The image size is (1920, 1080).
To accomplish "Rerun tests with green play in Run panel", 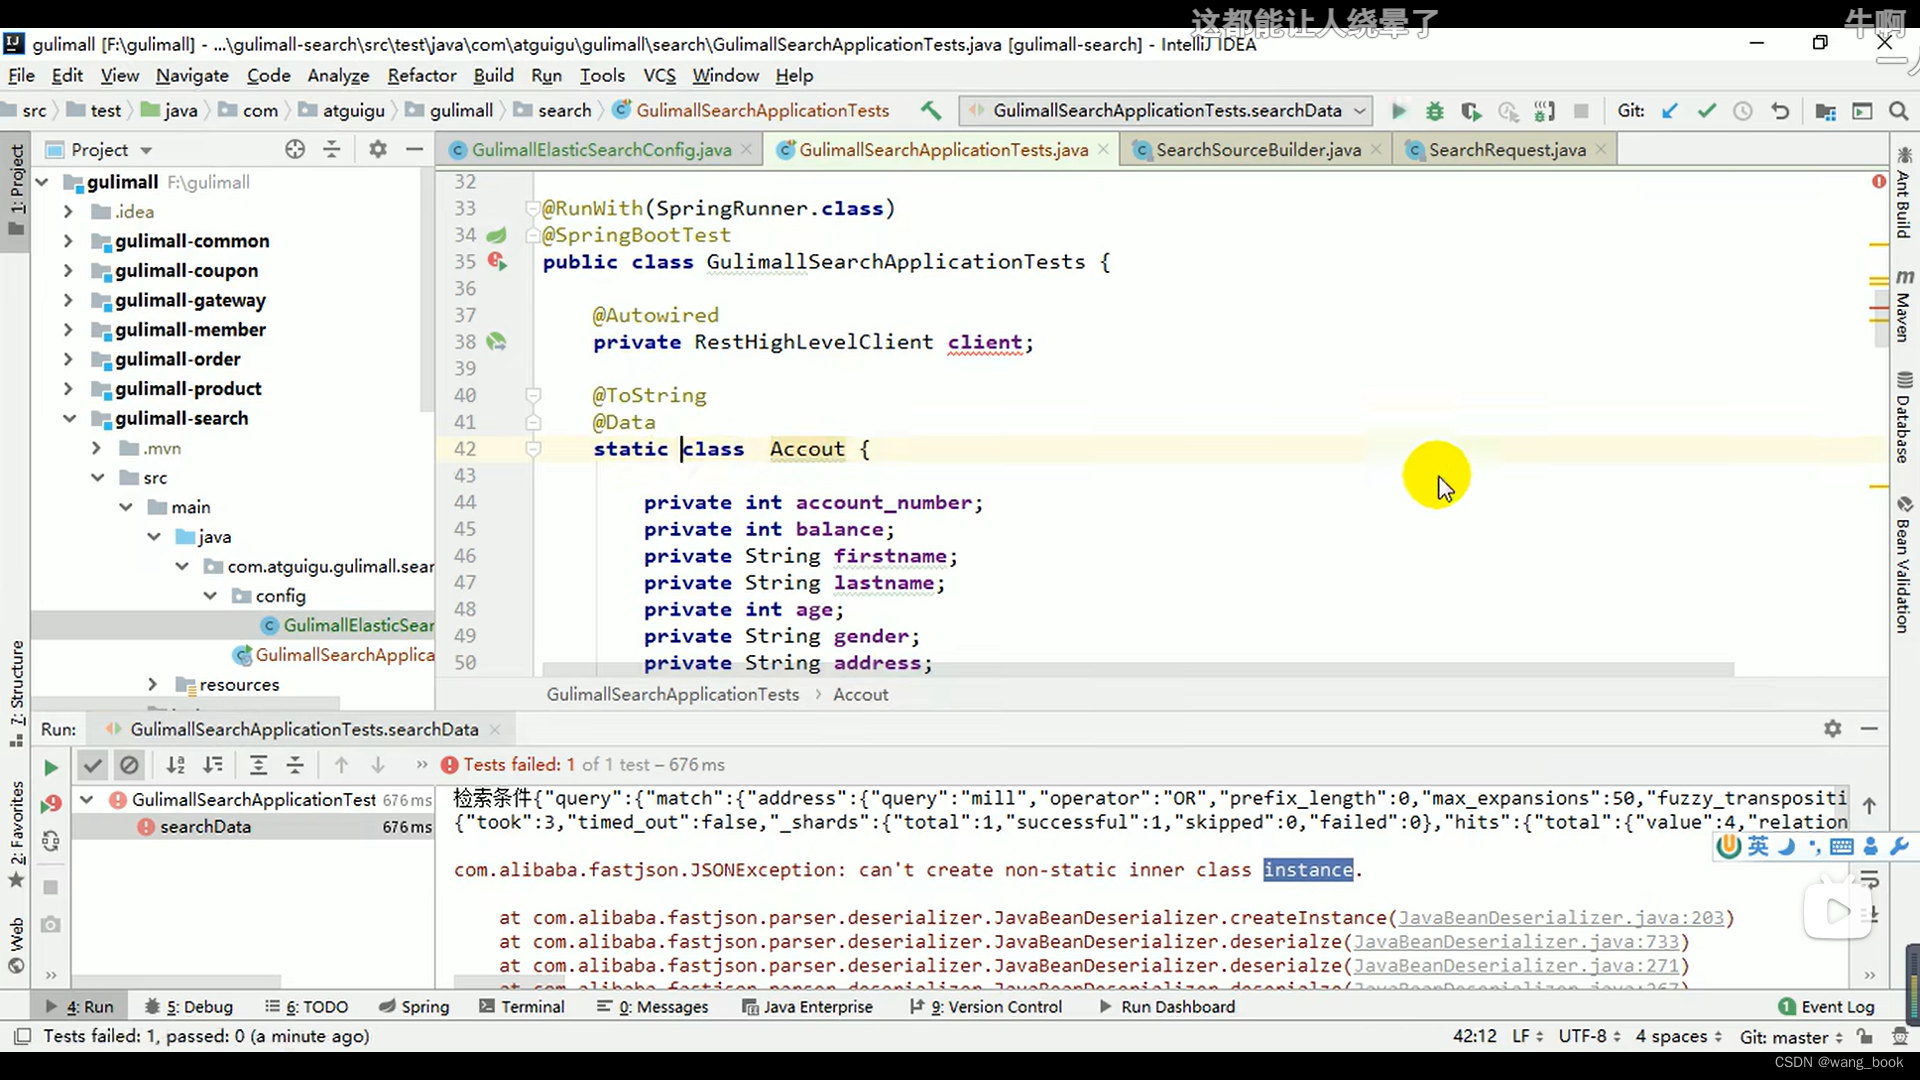I will [x=51, y=767].
